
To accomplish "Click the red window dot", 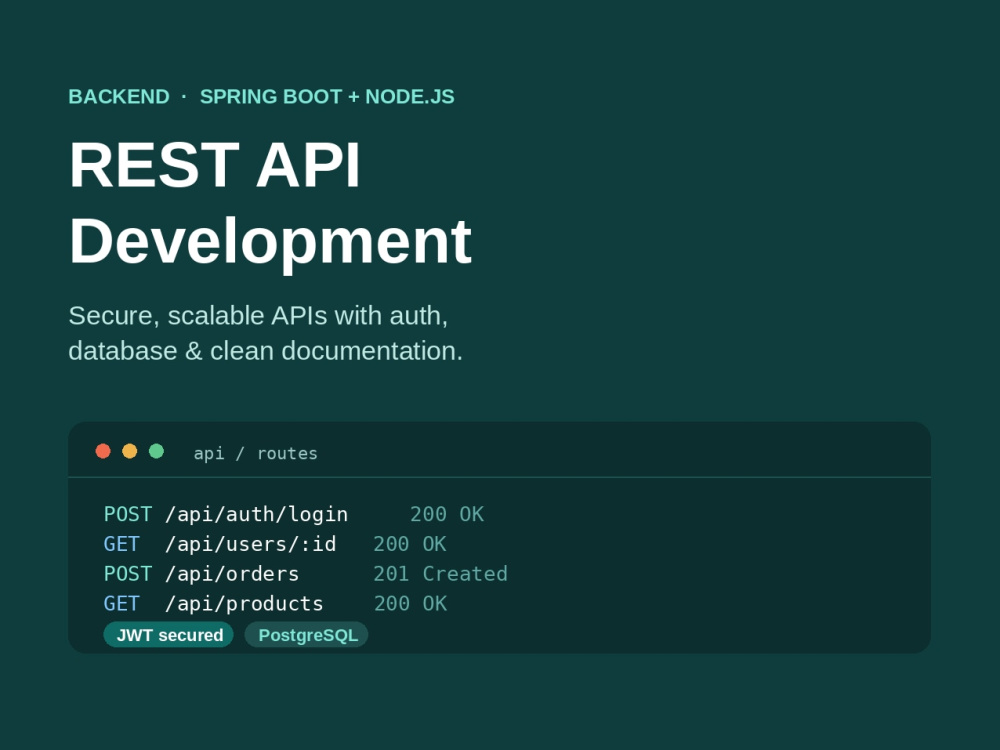I will pos(103,452).
